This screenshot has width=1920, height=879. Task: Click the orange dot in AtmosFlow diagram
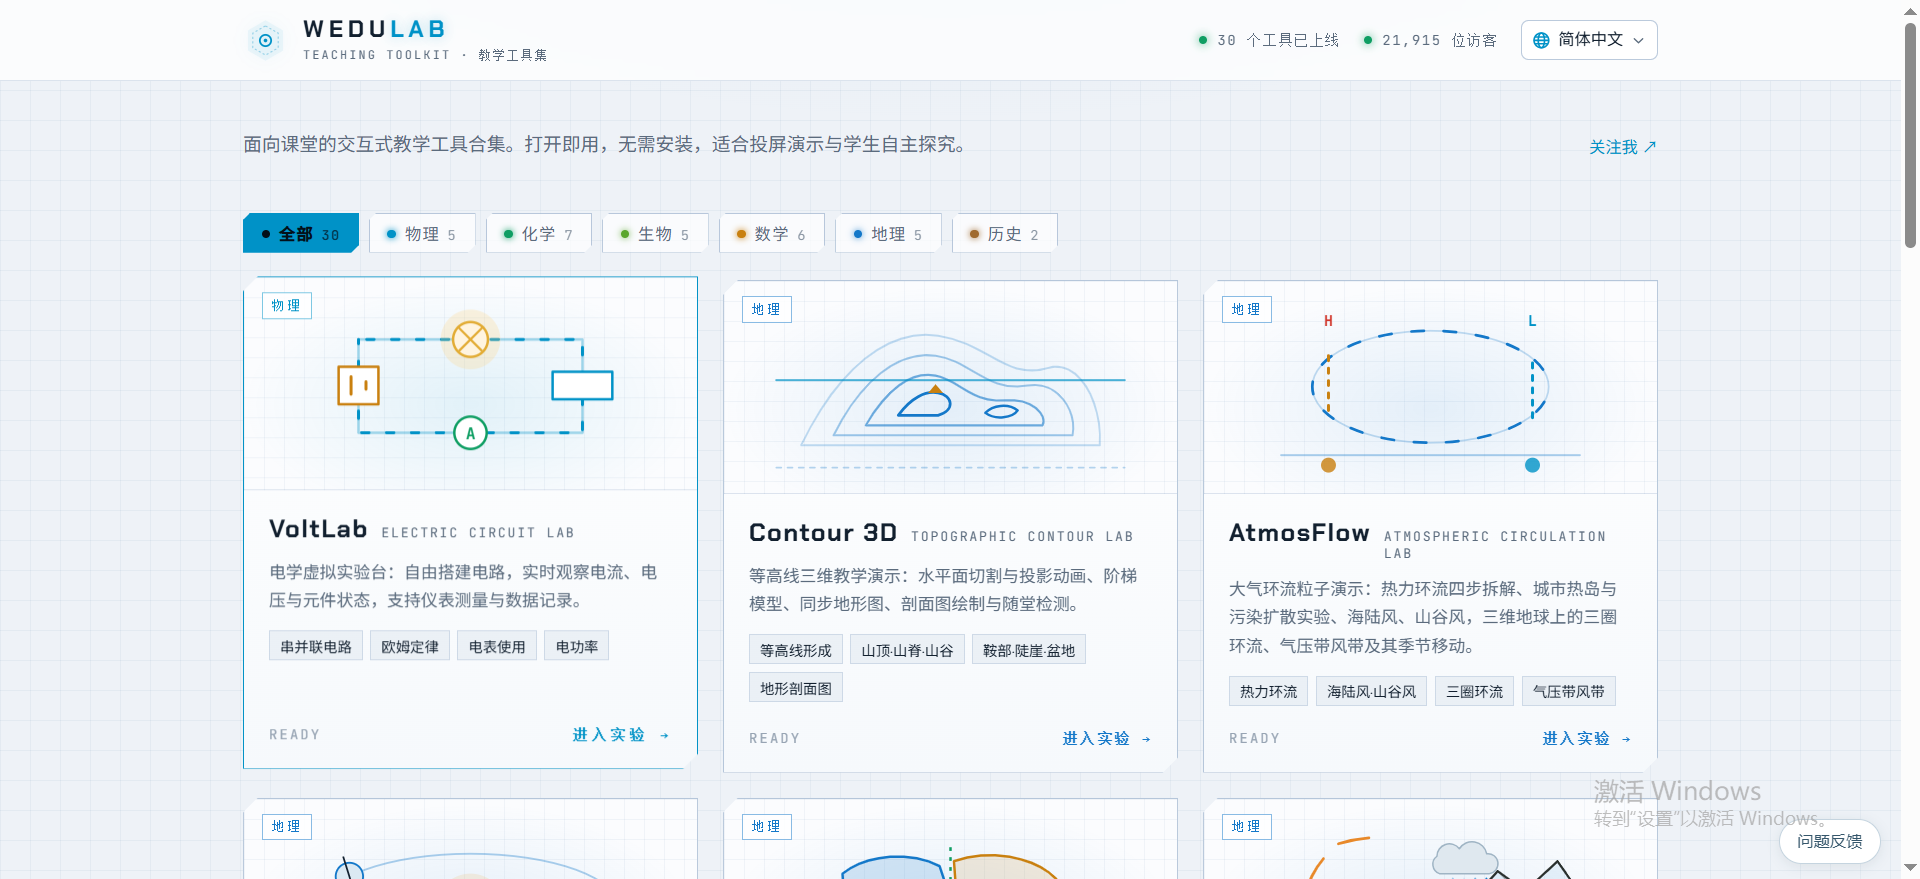(x=1328, y=465)
